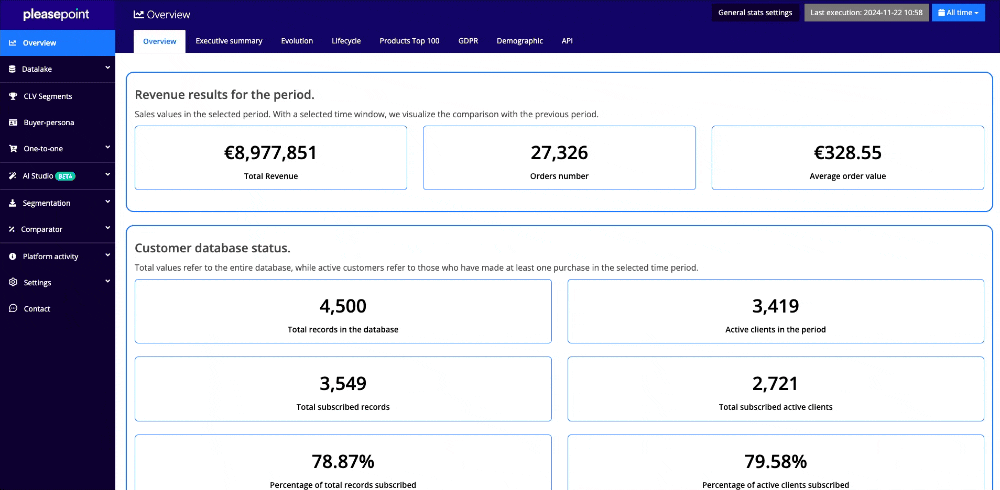
Task: Expand the Comparator submenu arrow
Action: [107, 229]
